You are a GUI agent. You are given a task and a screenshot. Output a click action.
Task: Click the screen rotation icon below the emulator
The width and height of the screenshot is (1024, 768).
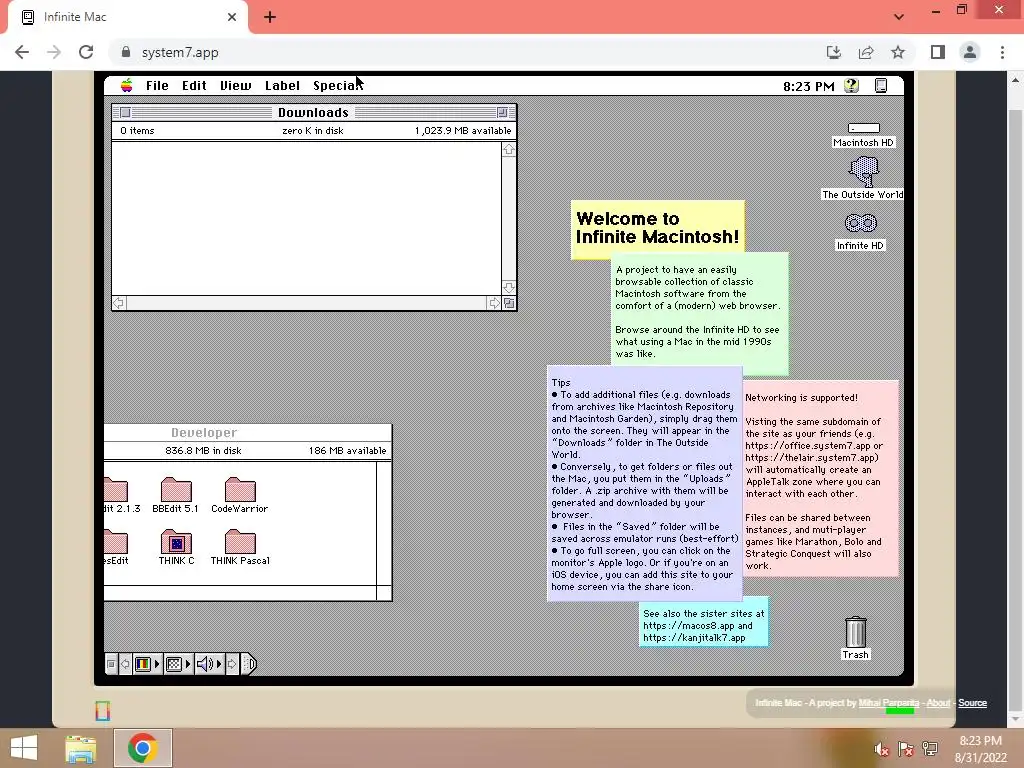pos(103,711)
